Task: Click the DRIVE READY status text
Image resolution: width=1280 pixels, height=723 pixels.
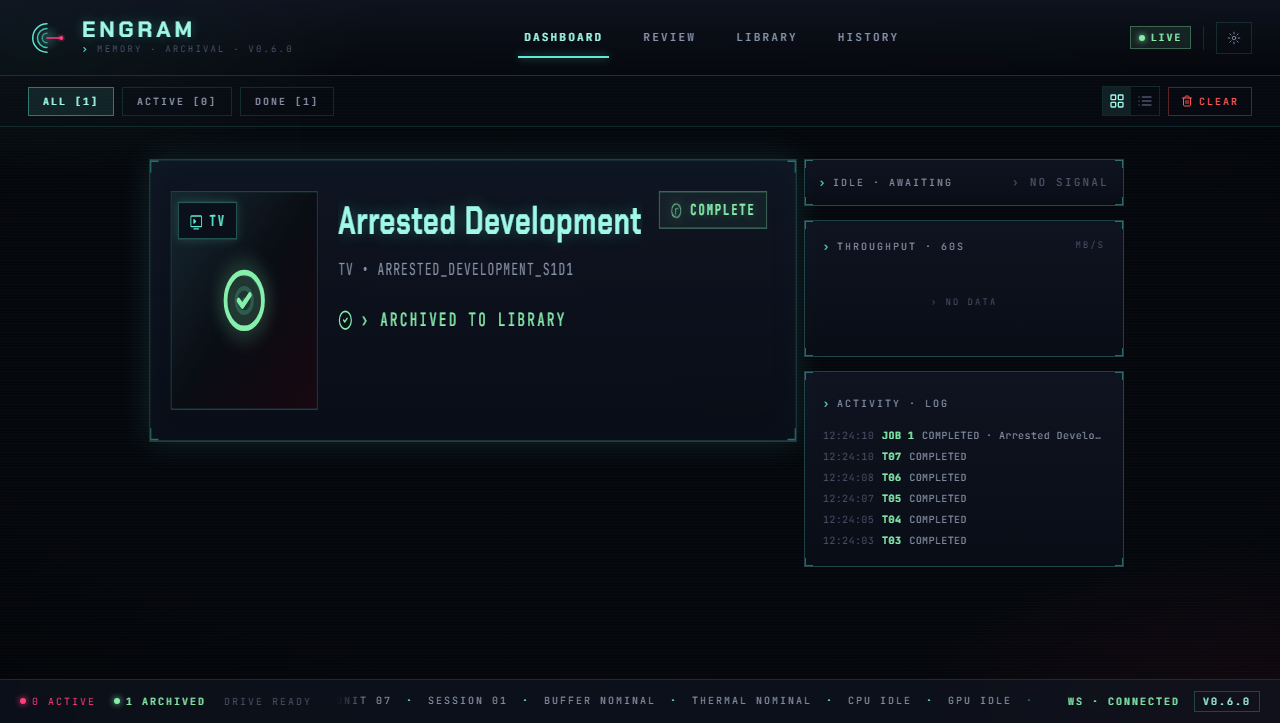Action: [268, 702]
